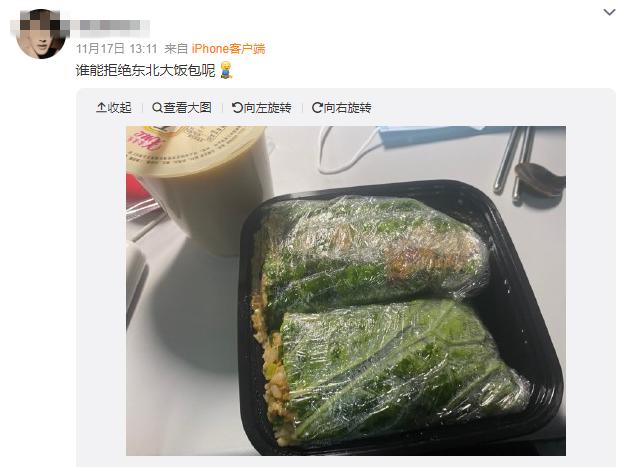626x467 pixels.
Task: Click the poster's blurred avatar
Action: click(x=41, y=34)
